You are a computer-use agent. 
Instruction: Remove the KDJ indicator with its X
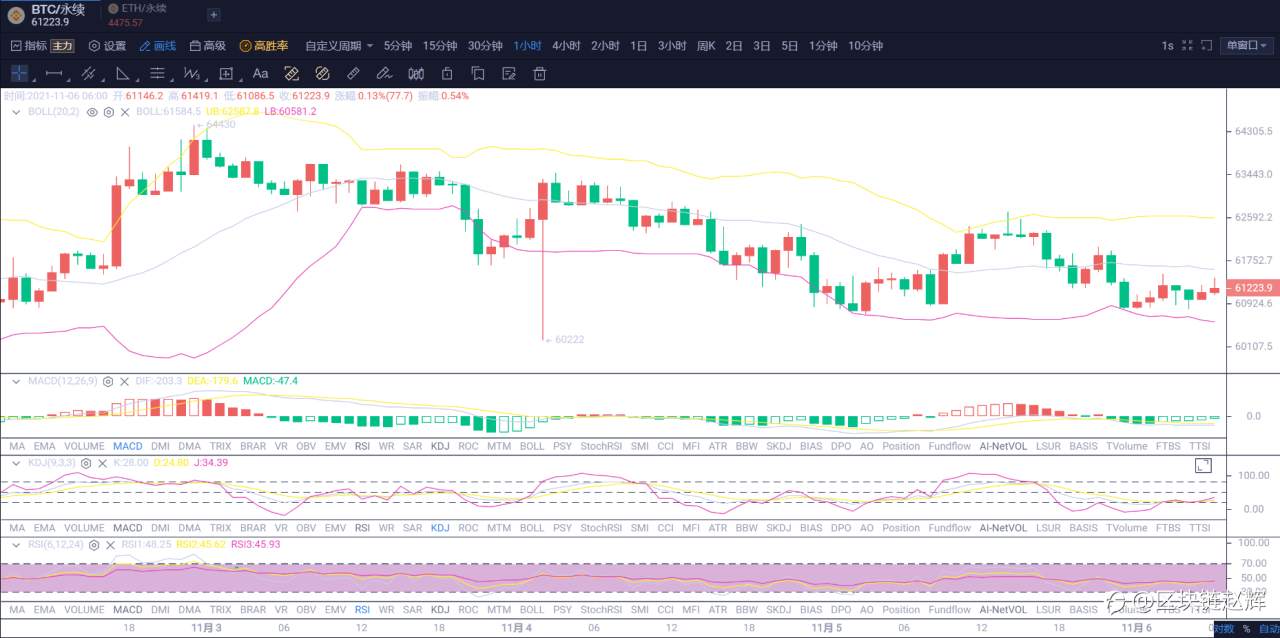click(x=102, y=463)
